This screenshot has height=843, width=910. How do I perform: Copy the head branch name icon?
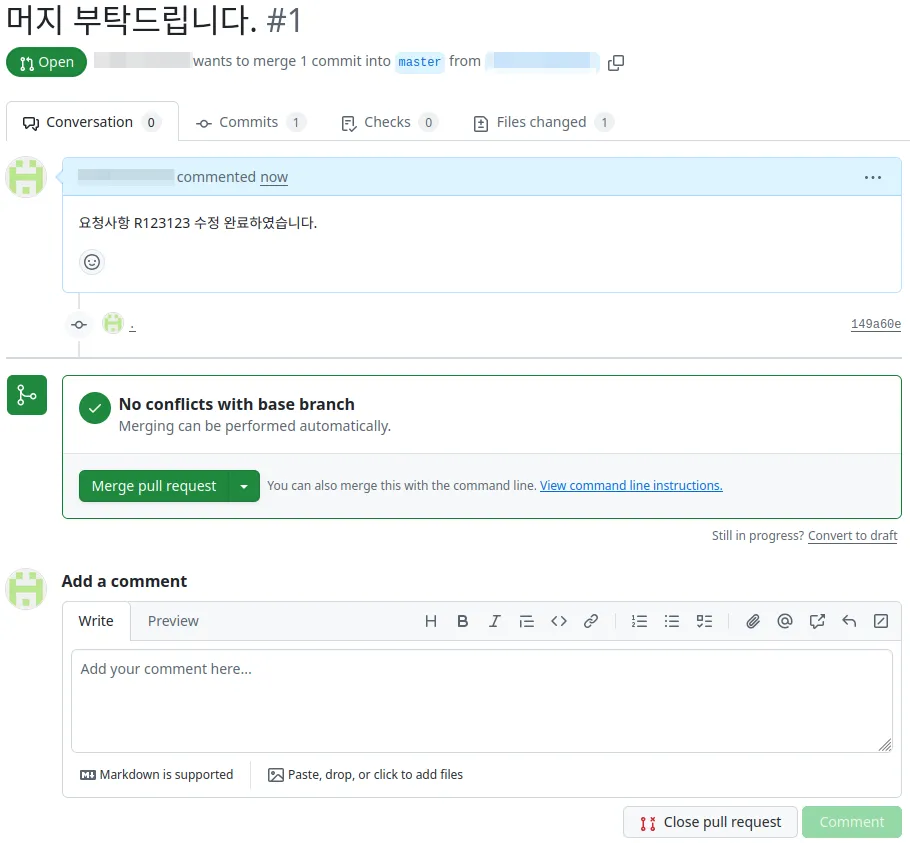tap(616, 63)
